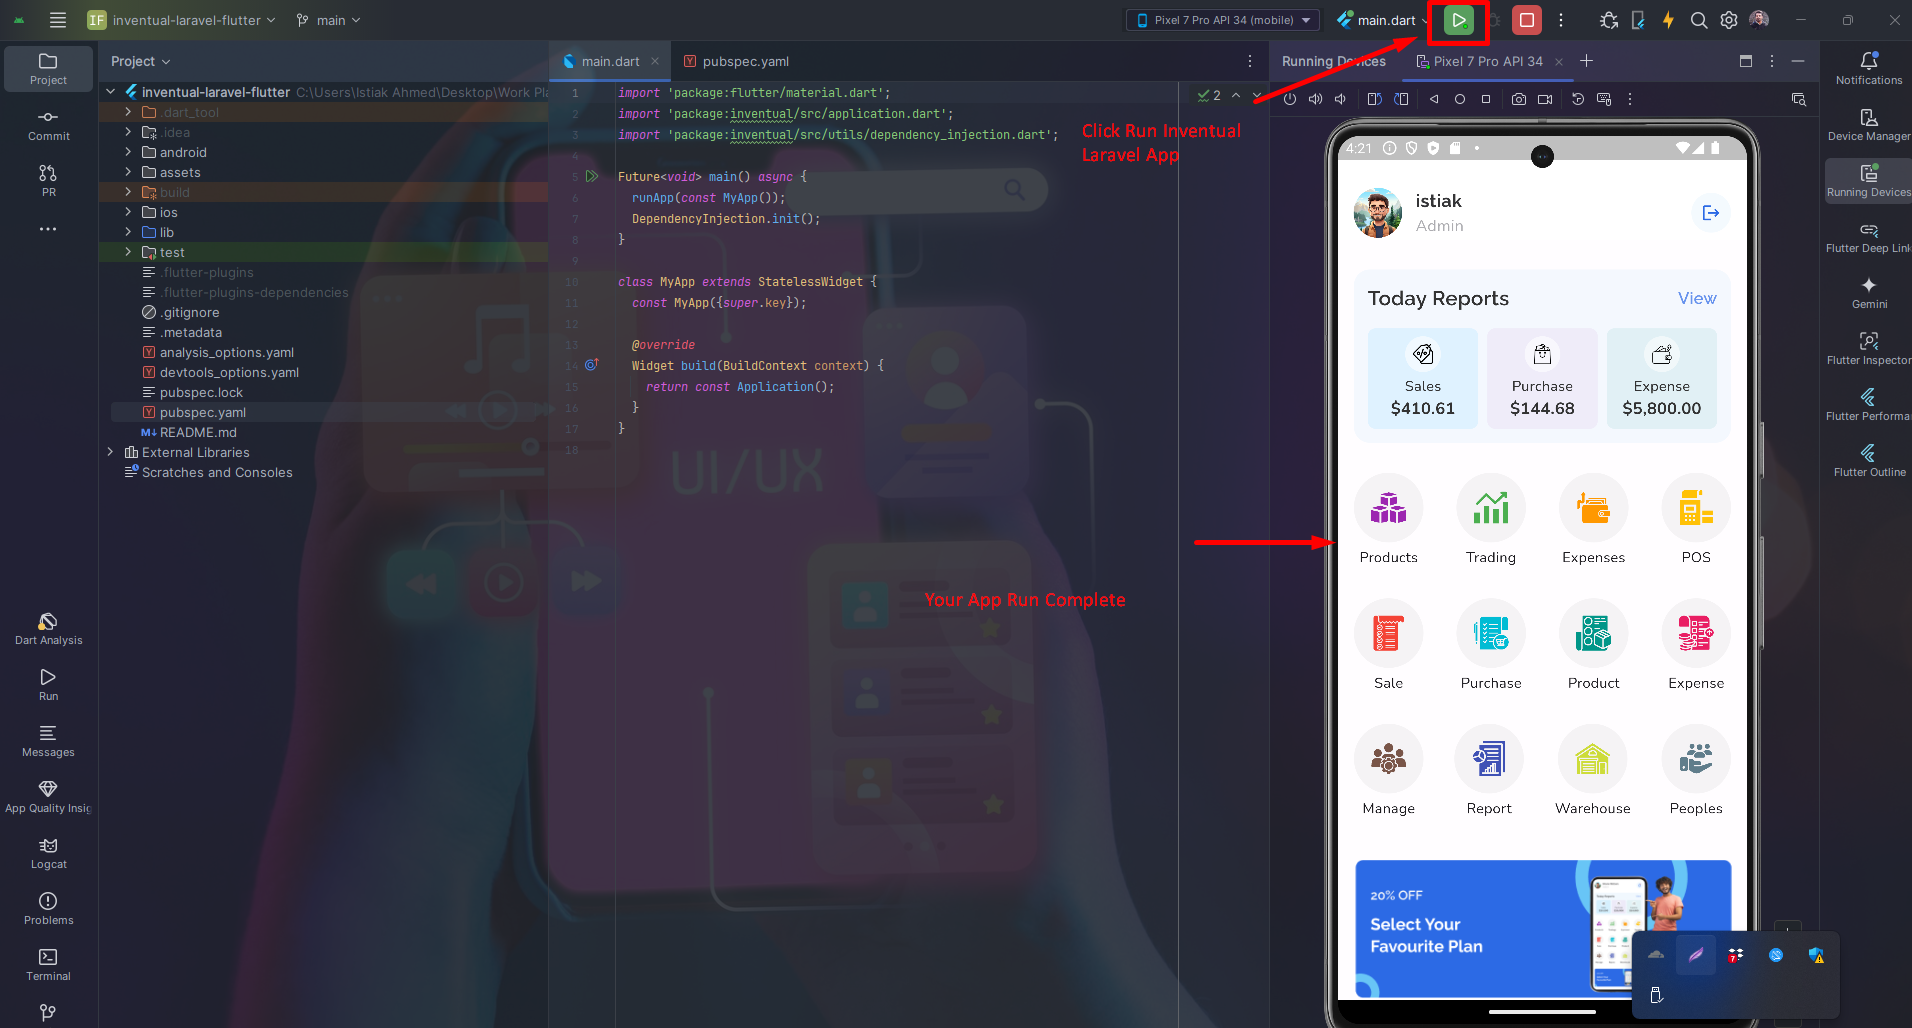Open the Dart Analysis tool window
Screen dimensions: 1912x1028
(48, 627)
